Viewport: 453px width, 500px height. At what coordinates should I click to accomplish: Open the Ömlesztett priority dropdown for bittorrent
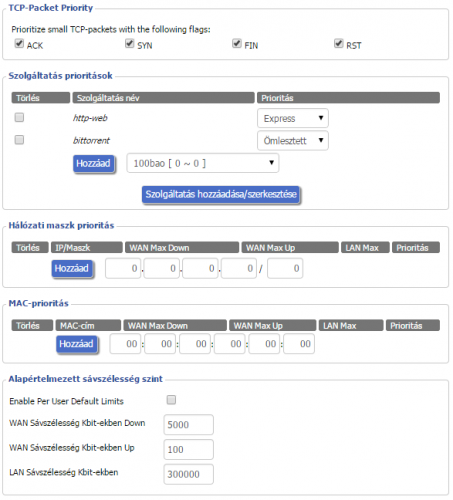pyautogui.click(x=293, y=141)
